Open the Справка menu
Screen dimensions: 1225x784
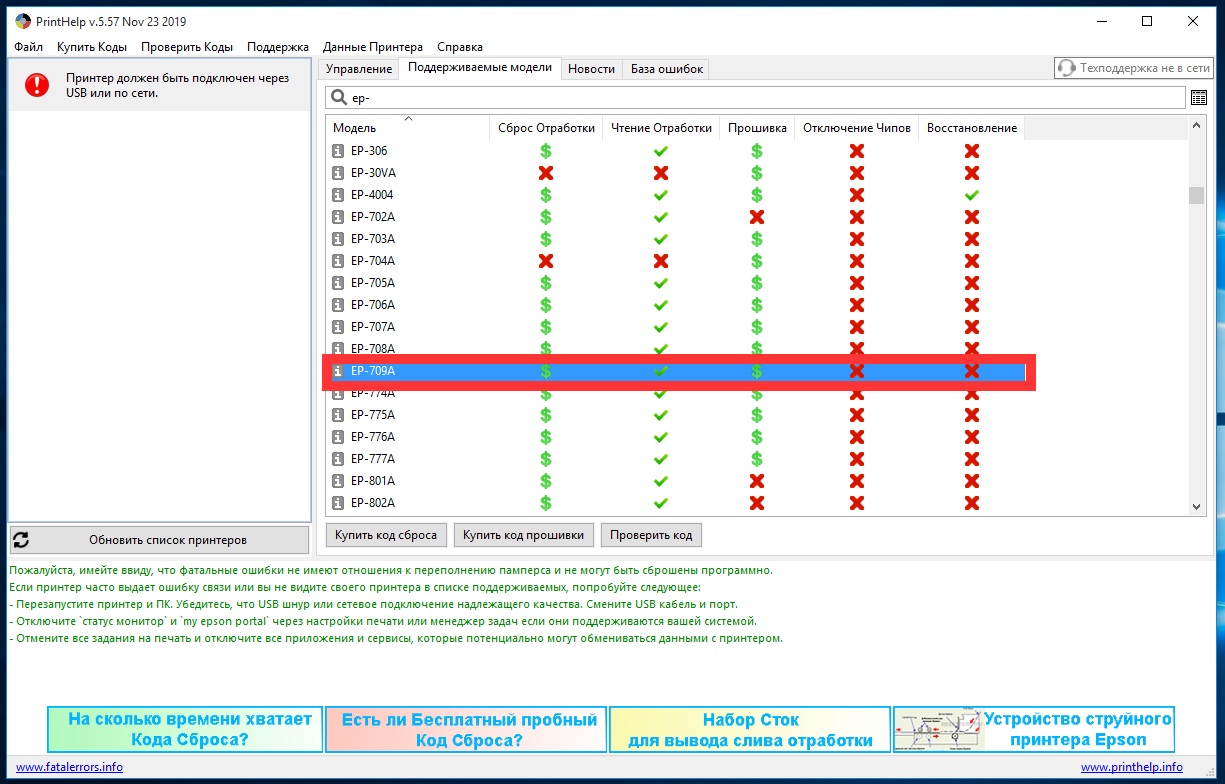(460, 47)
